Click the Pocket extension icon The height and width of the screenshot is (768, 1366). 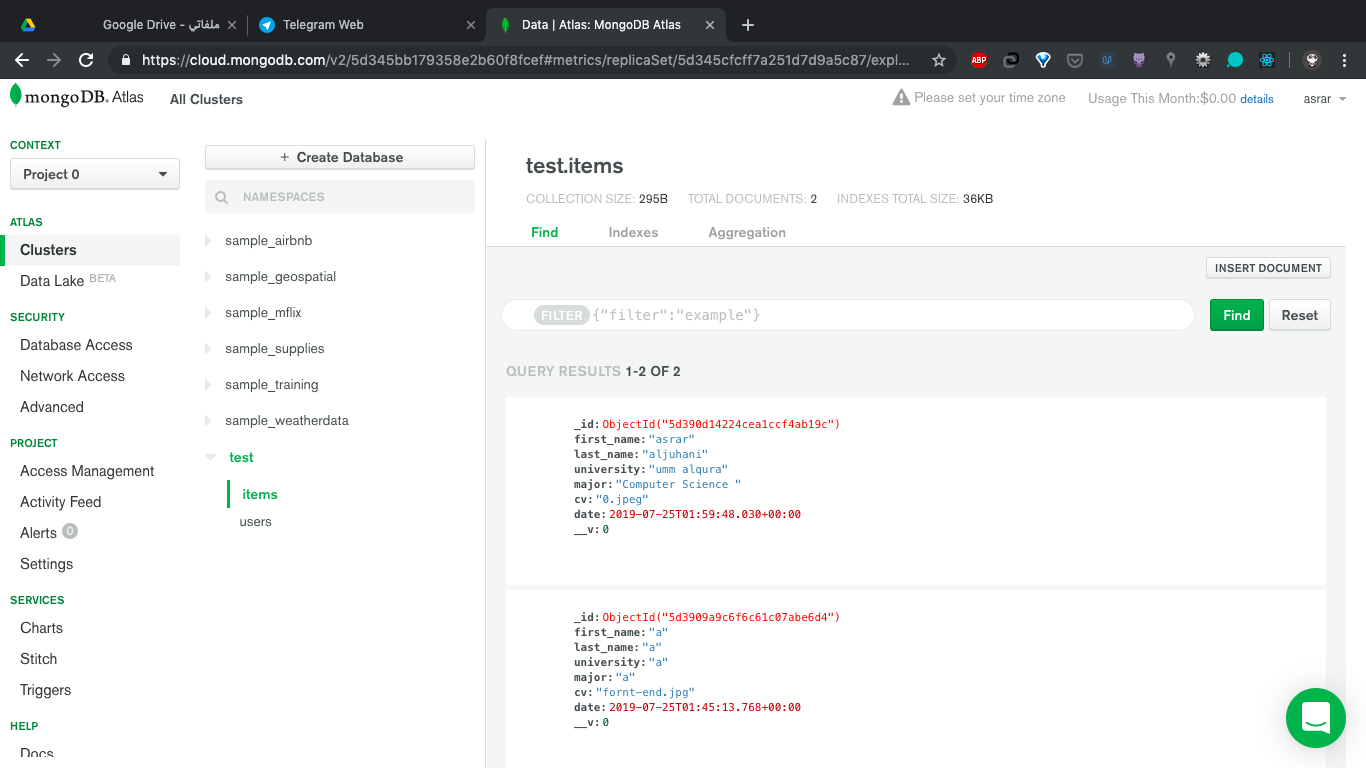pyautogui.click(x=1074, y=60)
